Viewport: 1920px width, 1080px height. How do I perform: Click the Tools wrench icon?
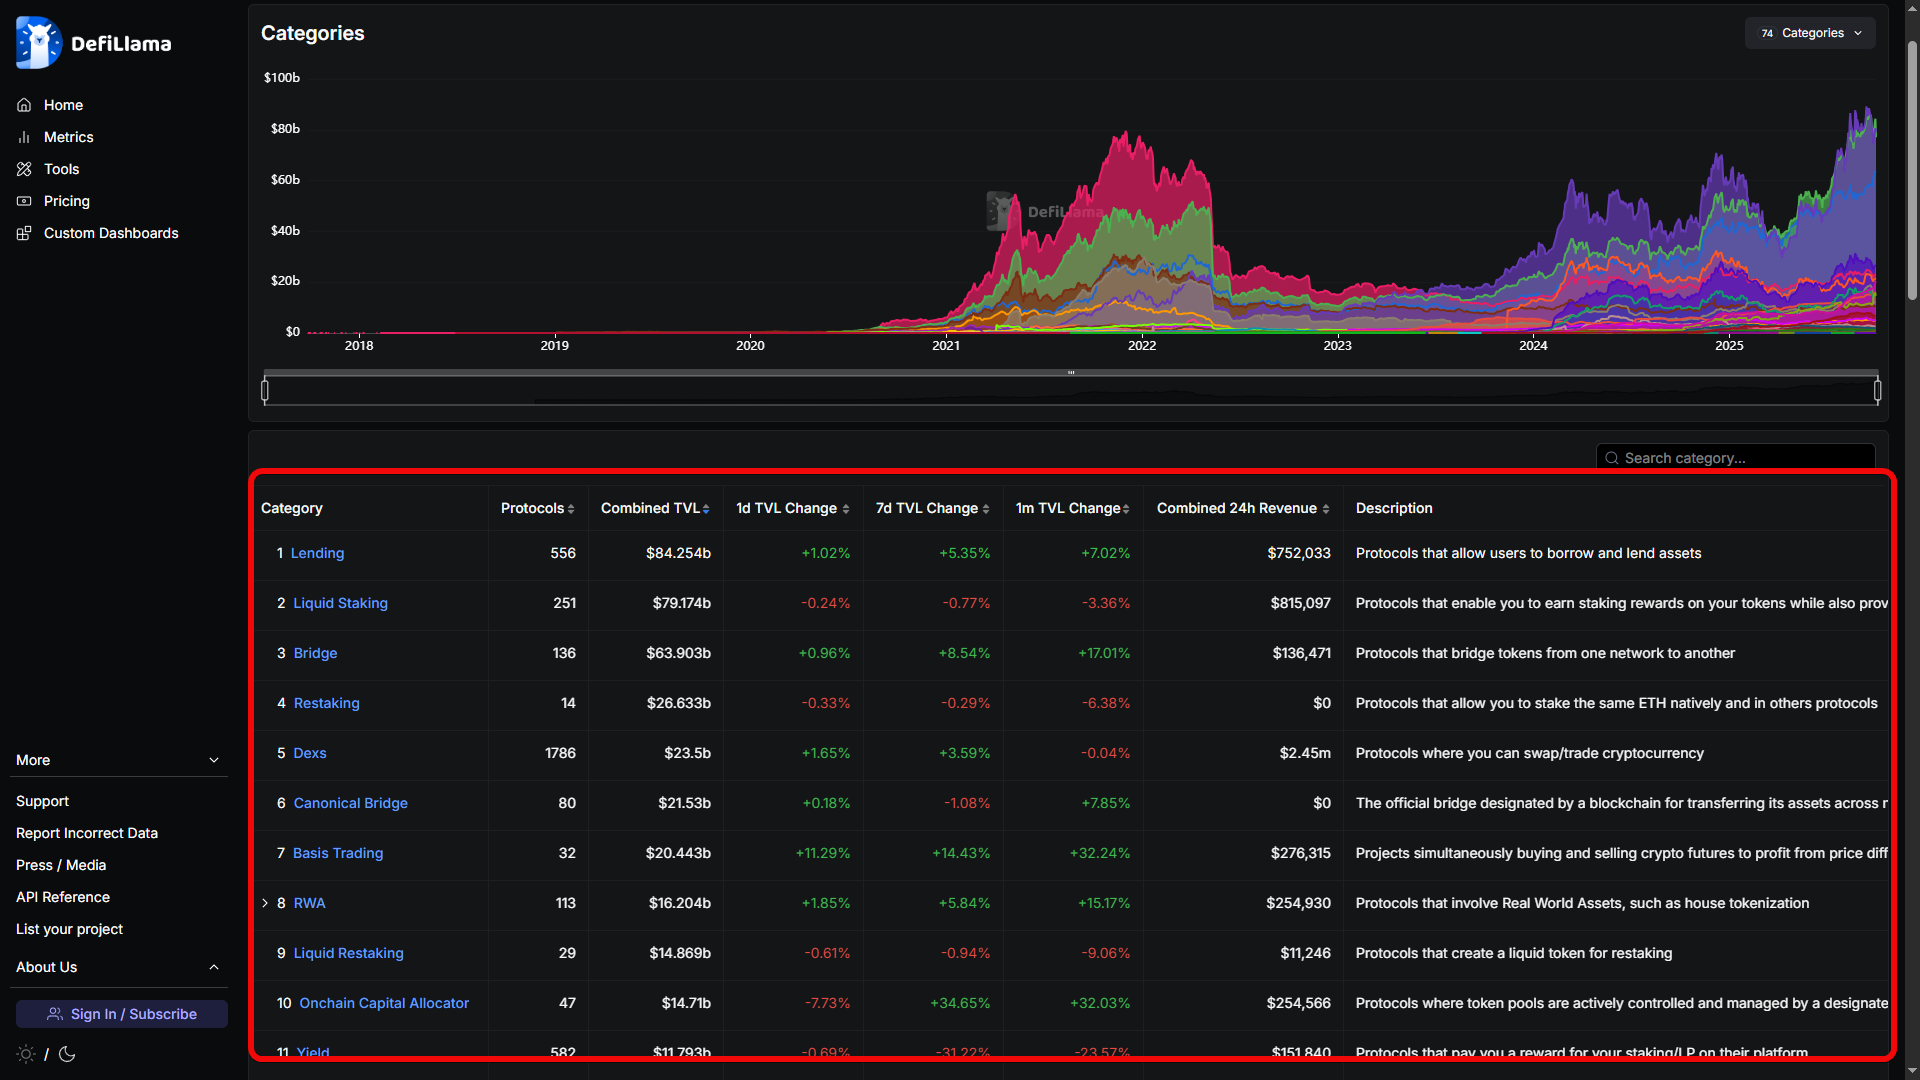pos(24,169)
